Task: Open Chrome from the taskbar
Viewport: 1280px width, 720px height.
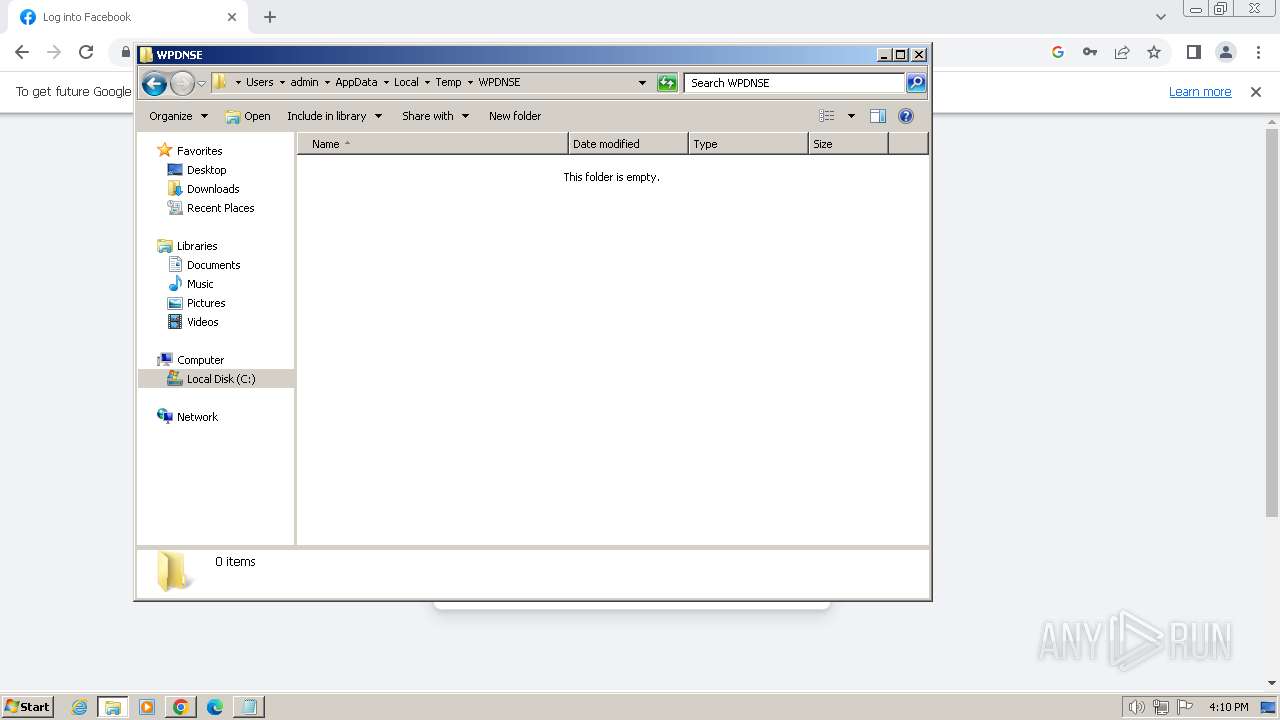Action: [x=181, y=707]
